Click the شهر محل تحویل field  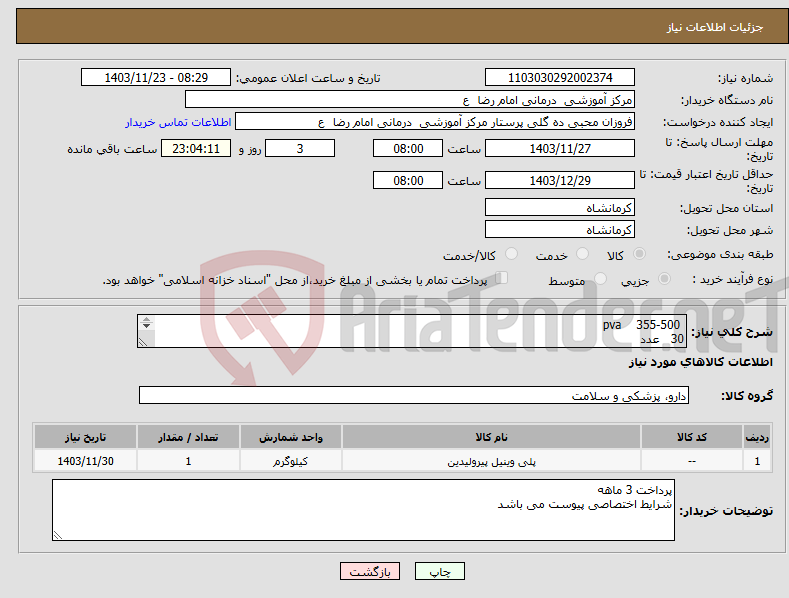pos(560,230)
